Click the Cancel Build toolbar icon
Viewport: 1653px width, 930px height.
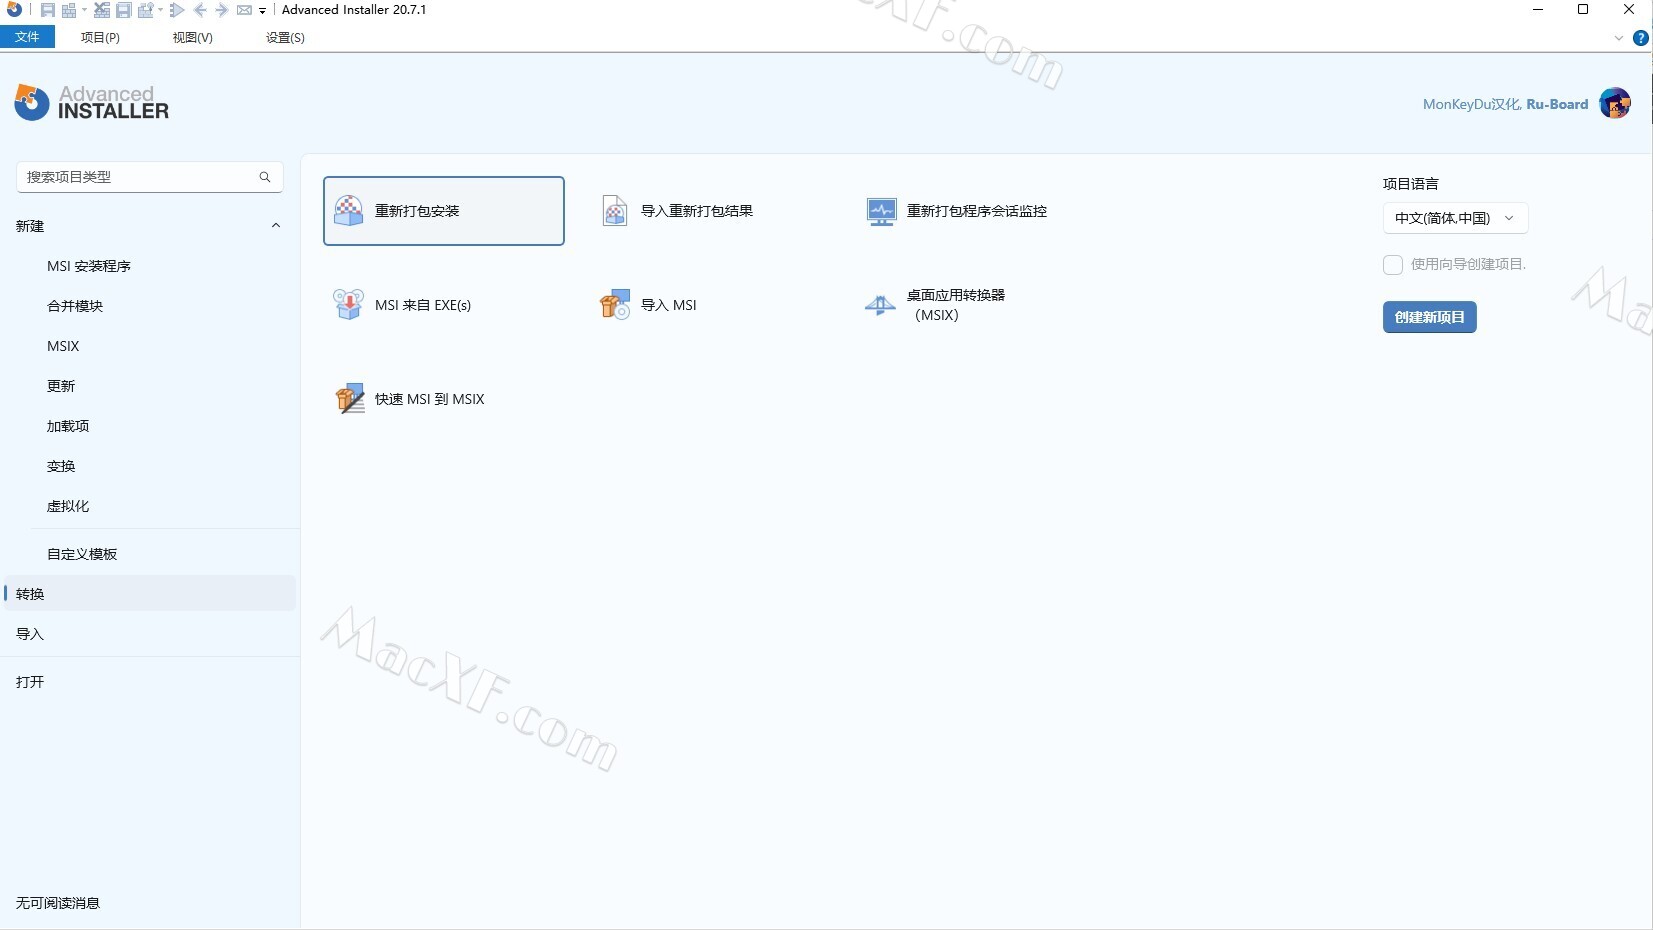click(x=102, y=10)
